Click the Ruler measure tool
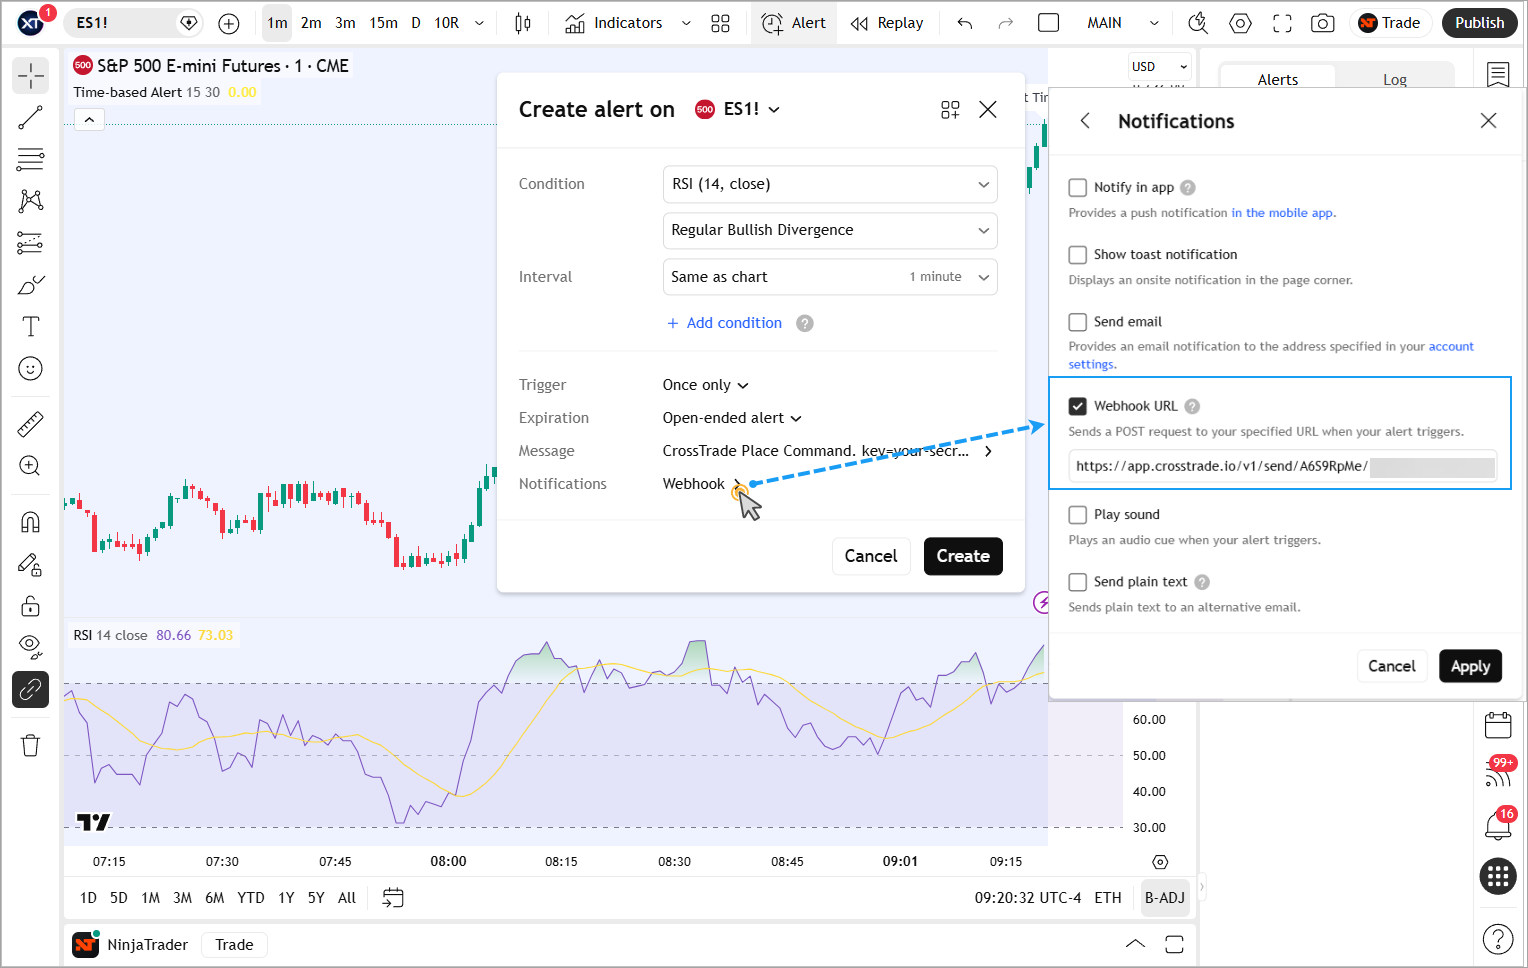Image resolution: width=1528 pixels, height=968 pixels. tap(31, 424)
